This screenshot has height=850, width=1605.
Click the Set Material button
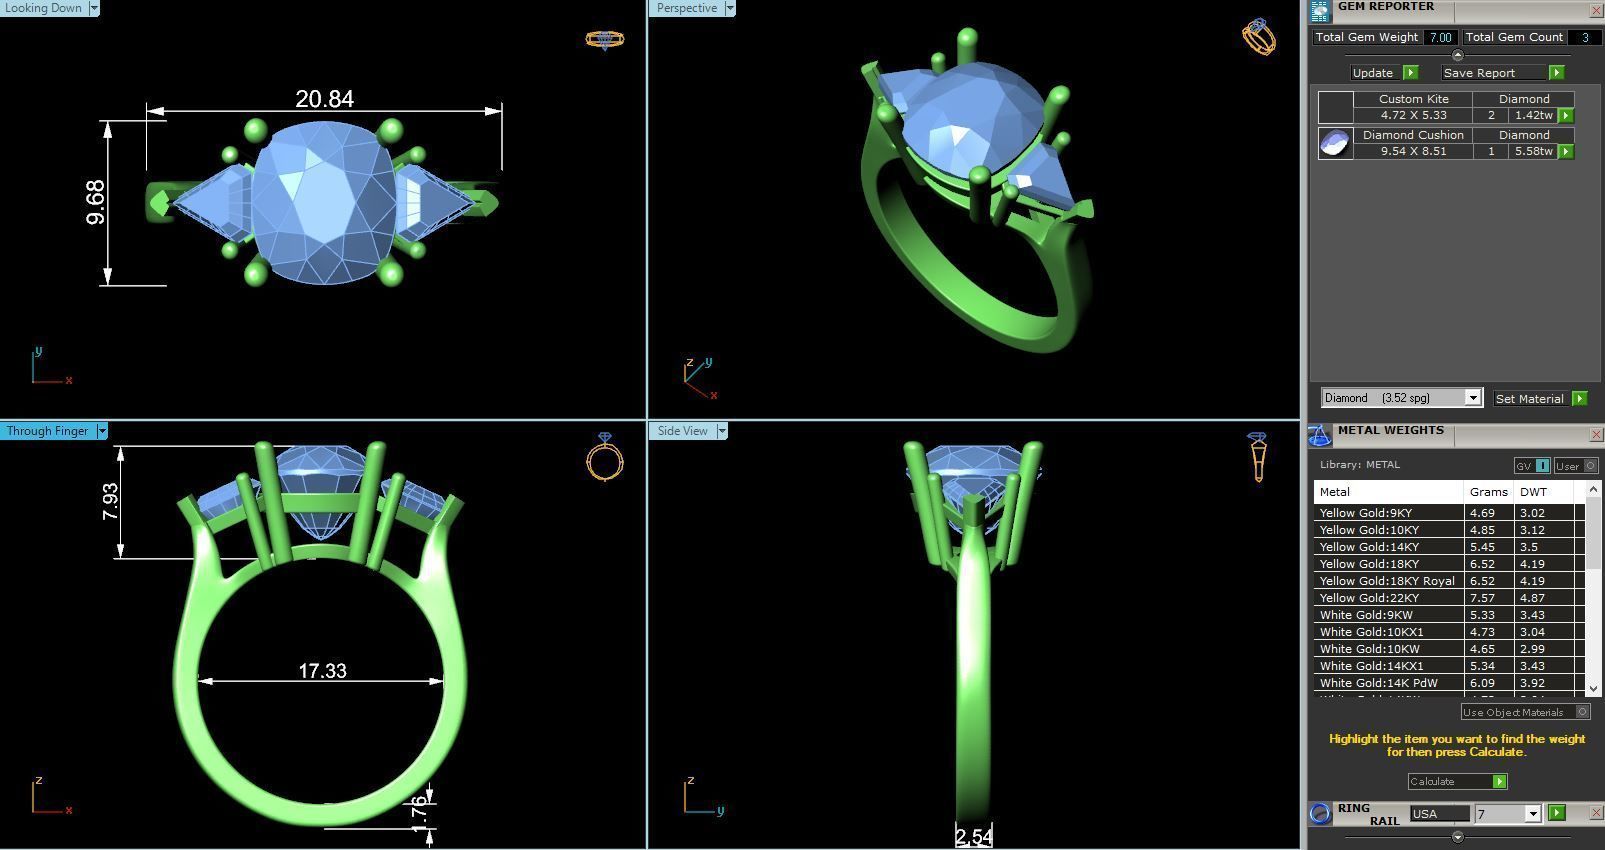click(x=1529, y=398)
